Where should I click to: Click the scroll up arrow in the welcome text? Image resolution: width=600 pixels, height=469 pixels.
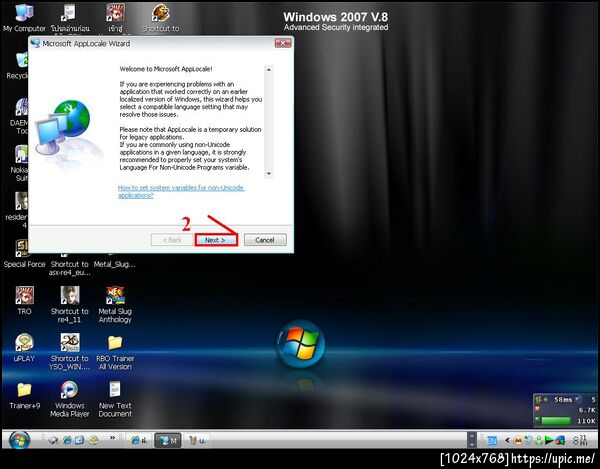pyautogui.click(x=269, y=70)
